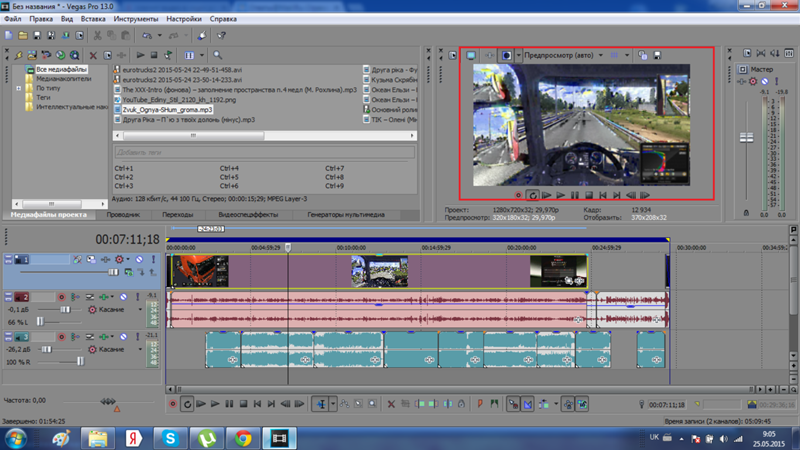Open the preview quality dropdown Предпросмотр (авто)

(x=601, y=55)
